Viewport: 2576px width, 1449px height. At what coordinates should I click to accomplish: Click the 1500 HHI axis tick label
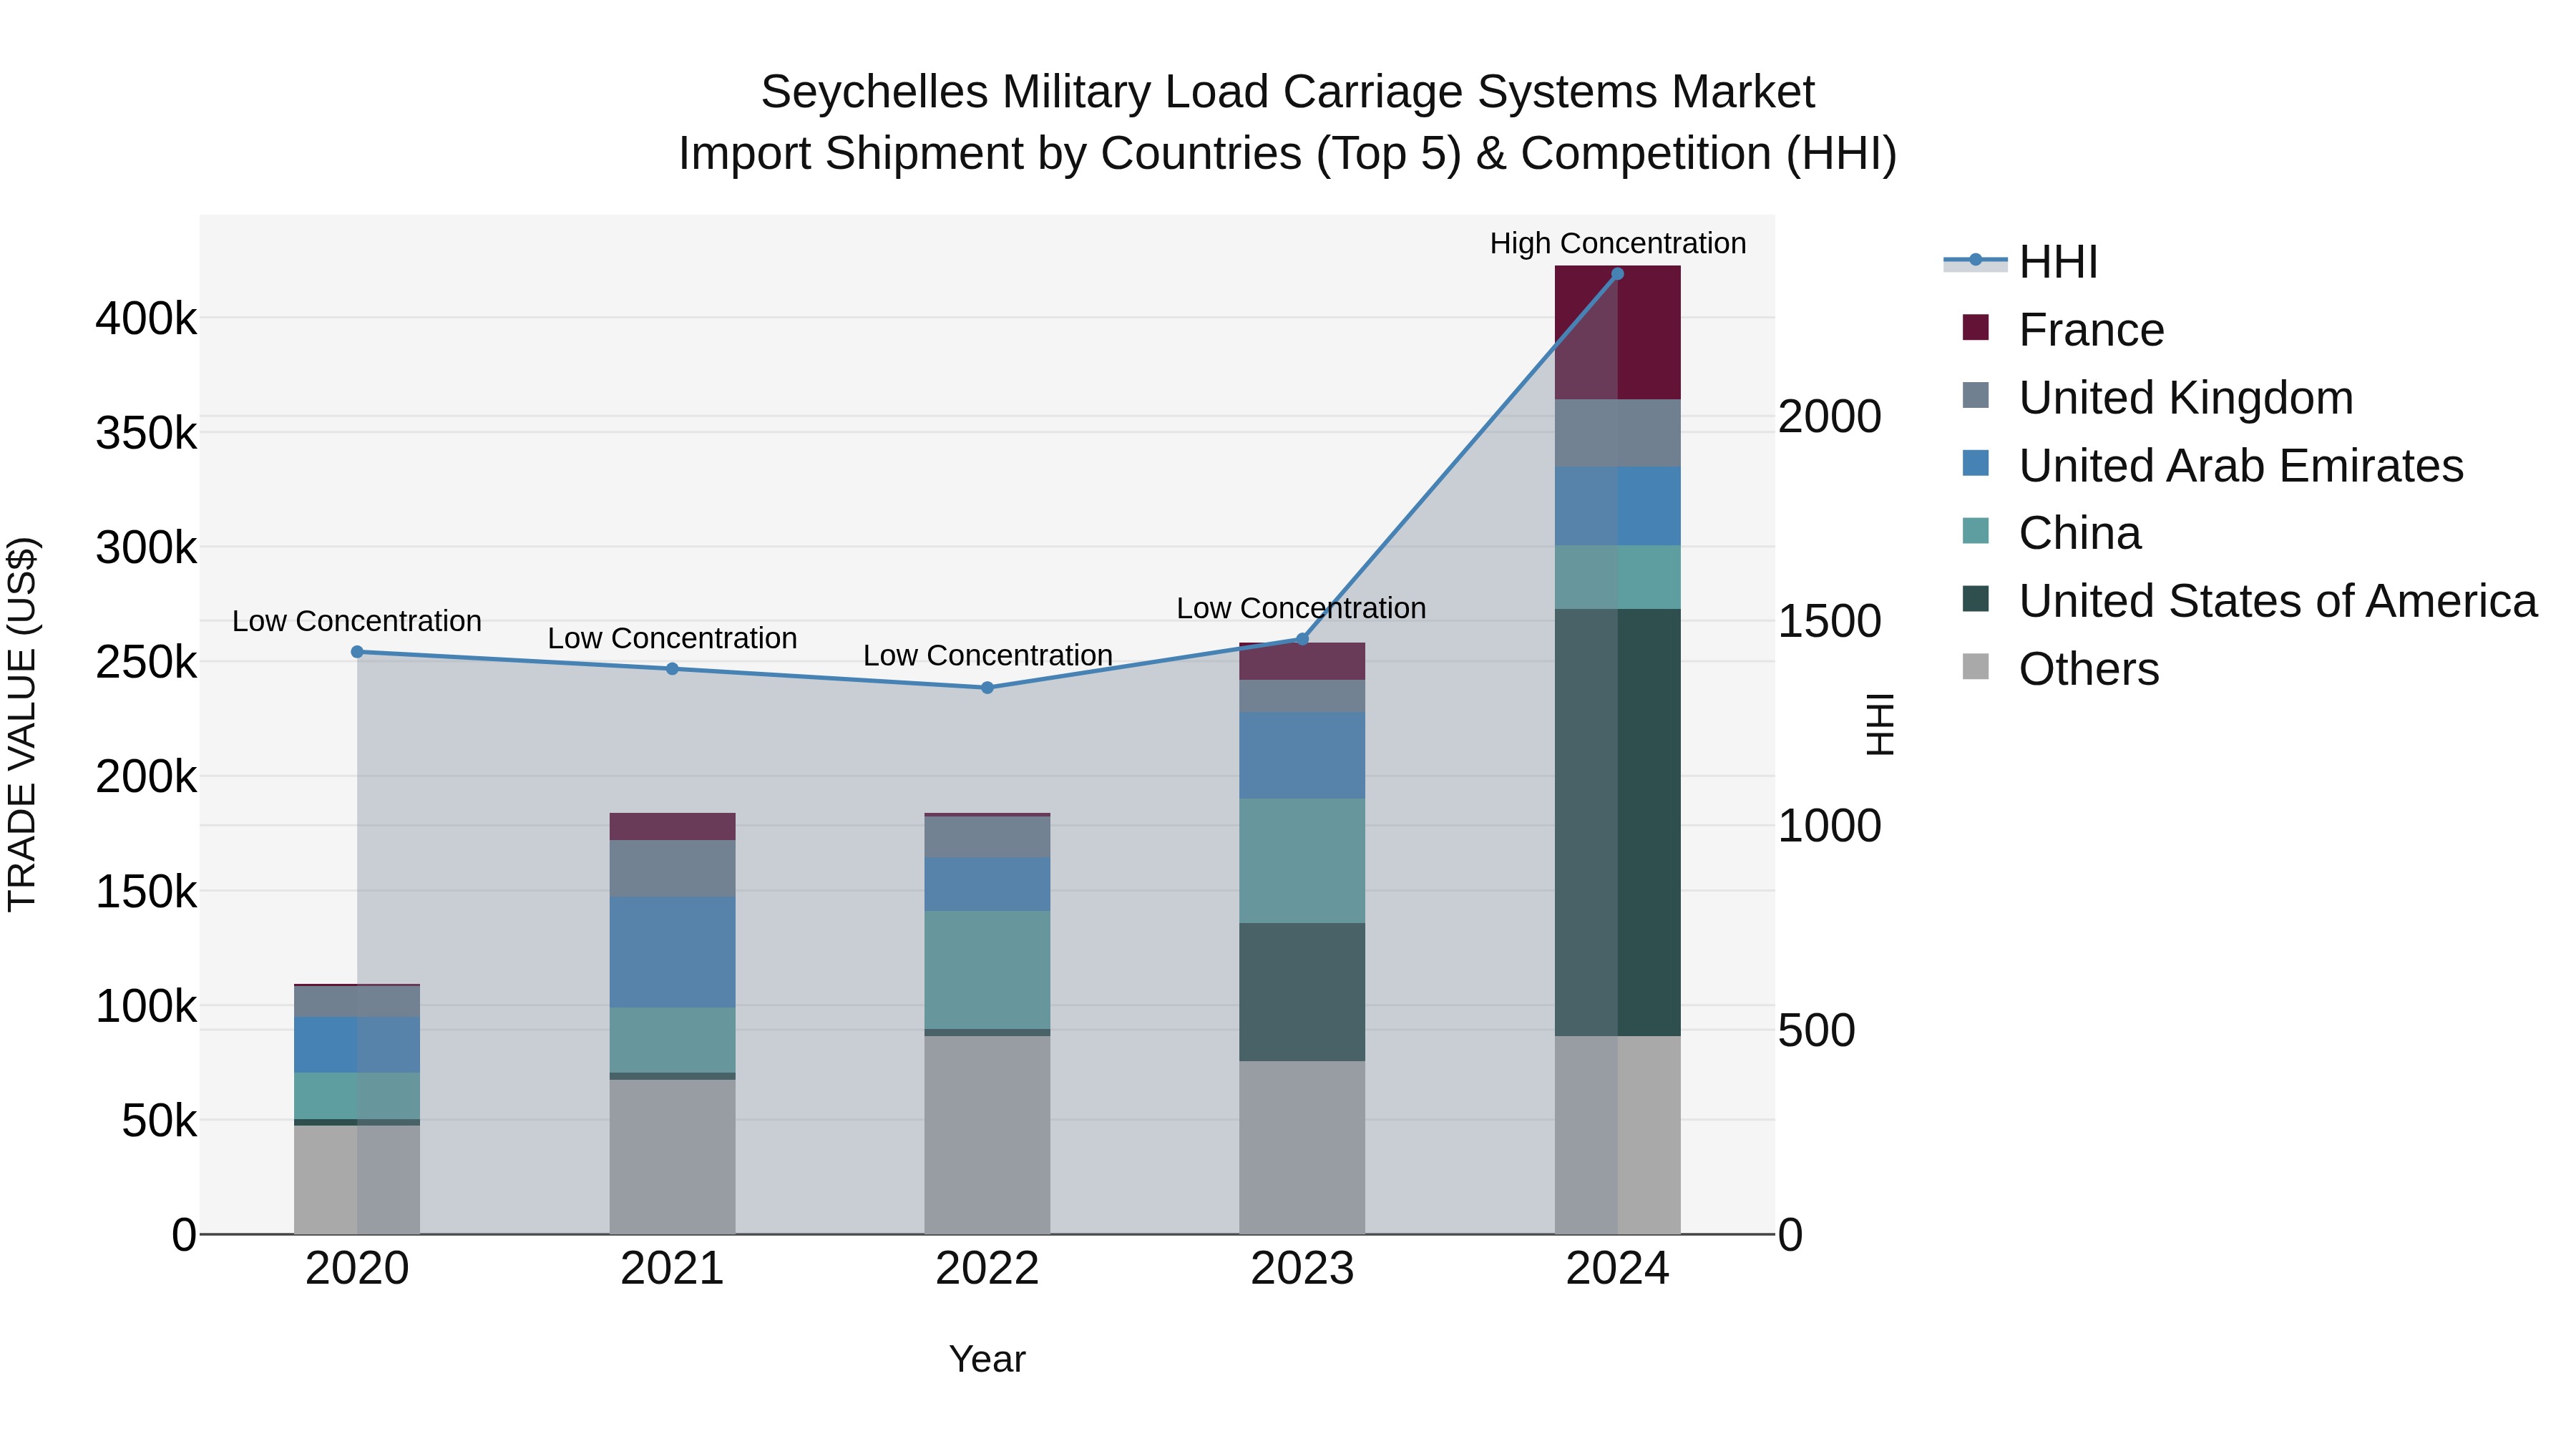pyautogui.click(x=1829, y=621)
